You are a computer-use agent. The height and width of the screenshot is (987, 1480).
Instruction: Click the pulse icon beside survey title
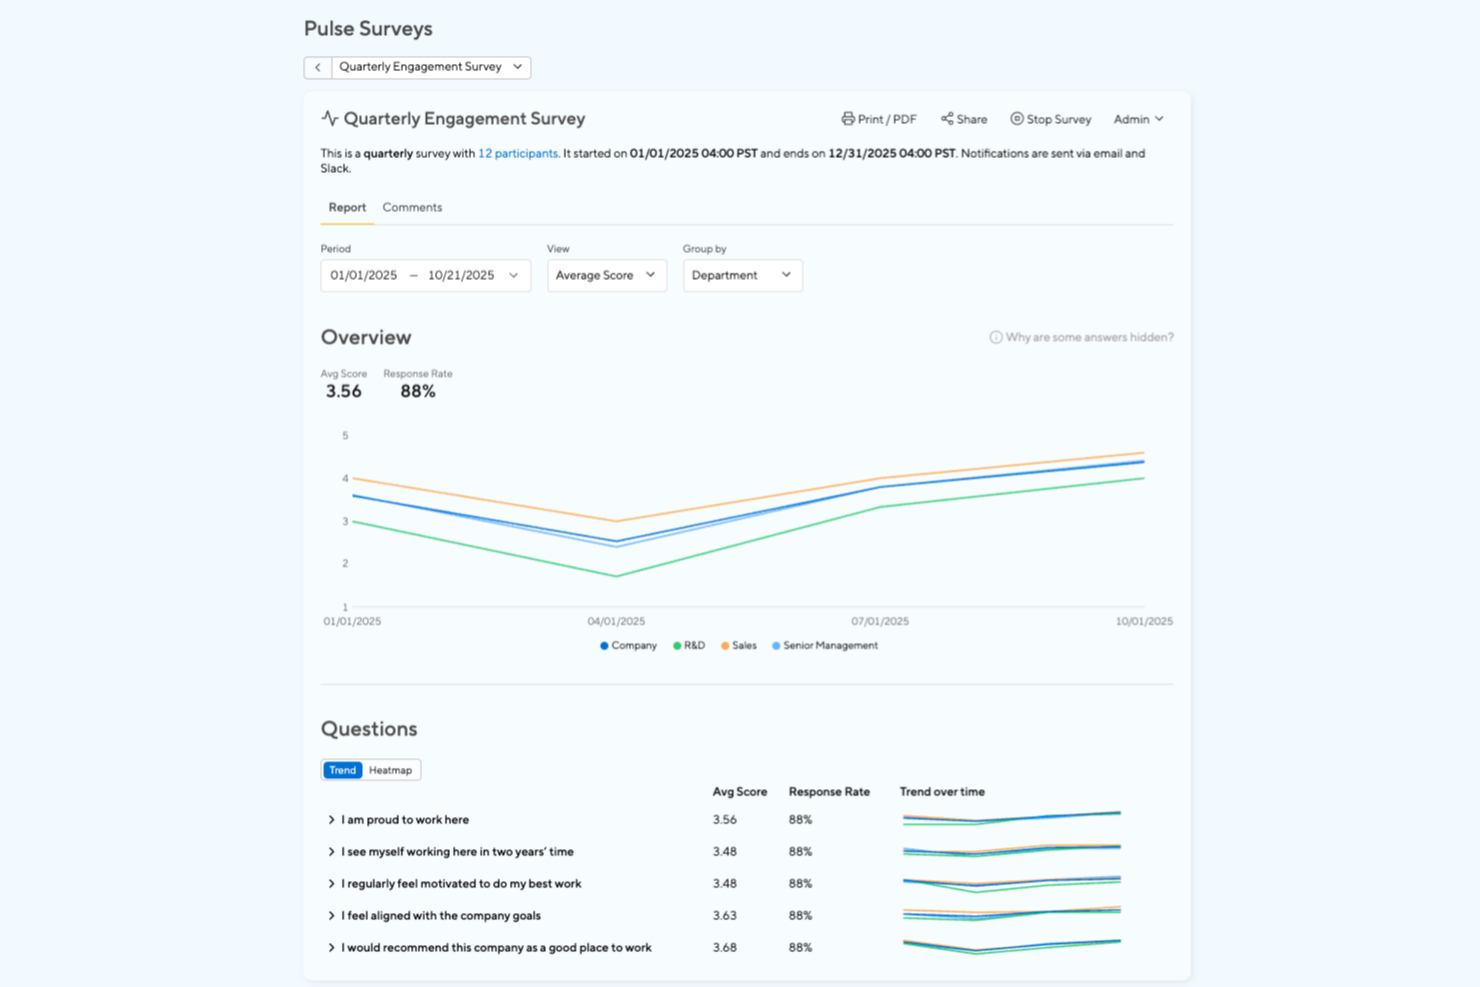(x=330, y=118)
